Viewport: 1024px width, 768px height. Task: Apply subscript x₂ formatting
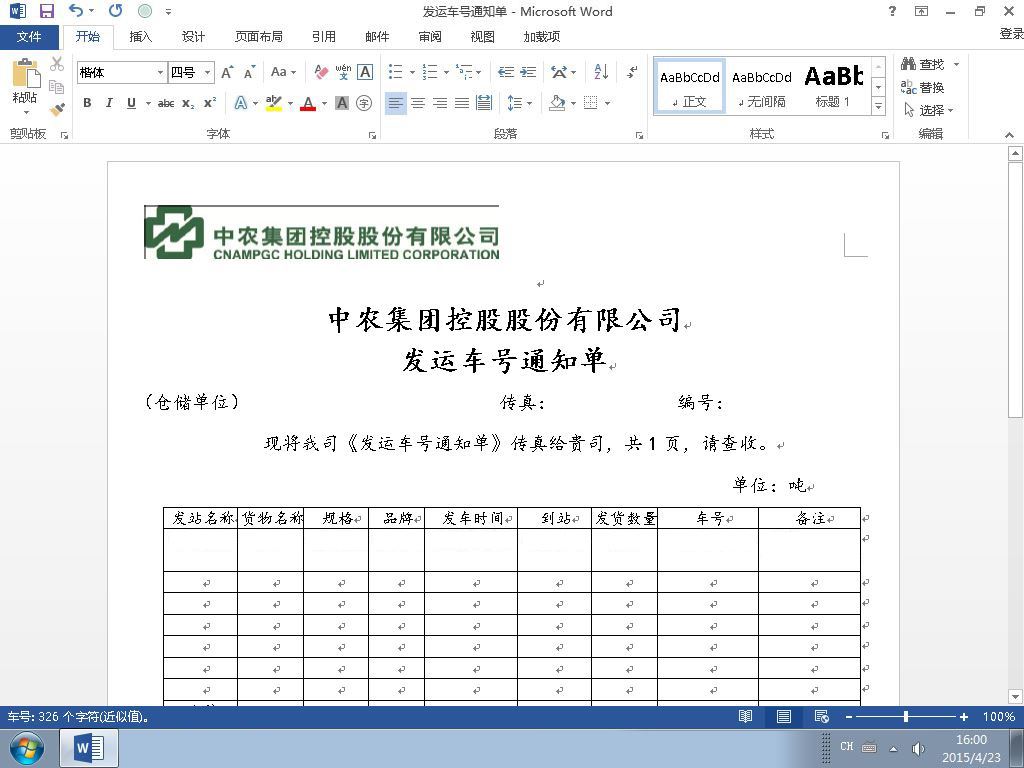(188, 103)
